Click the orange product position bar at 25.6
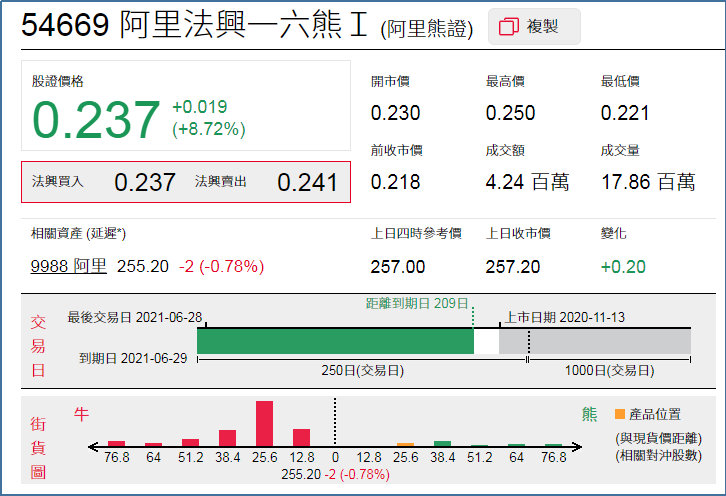Image resolution: width=726 pixels, height=496 pixels. tap(405, 445)
